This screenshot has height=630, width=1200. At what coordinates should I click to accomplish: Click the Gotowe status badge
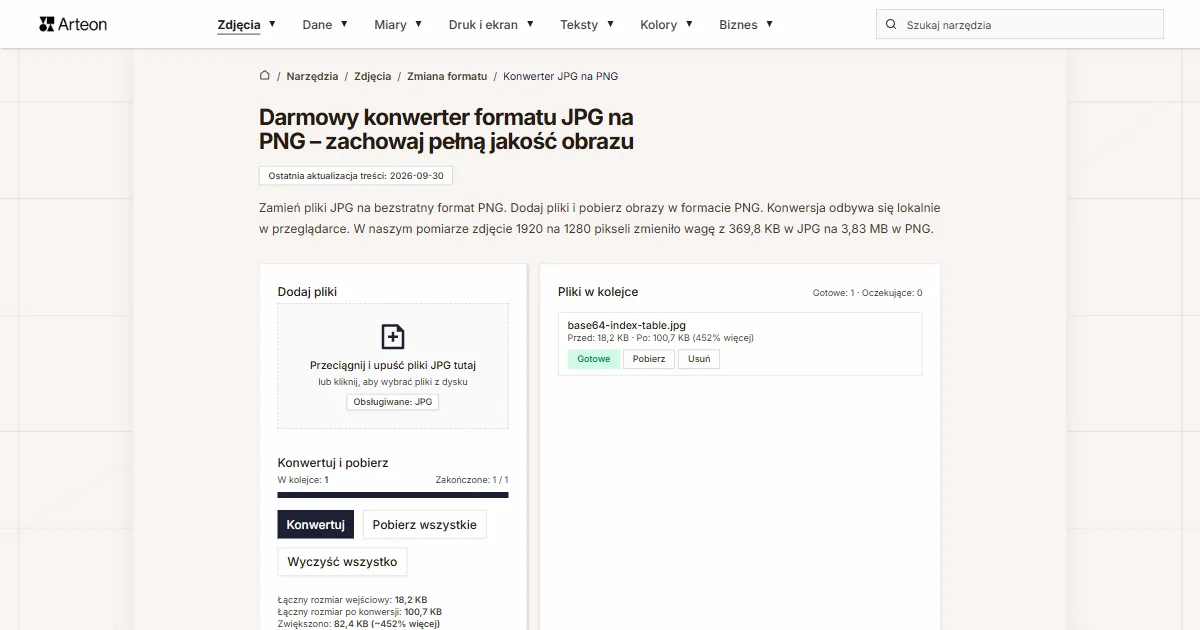point(593,359)
